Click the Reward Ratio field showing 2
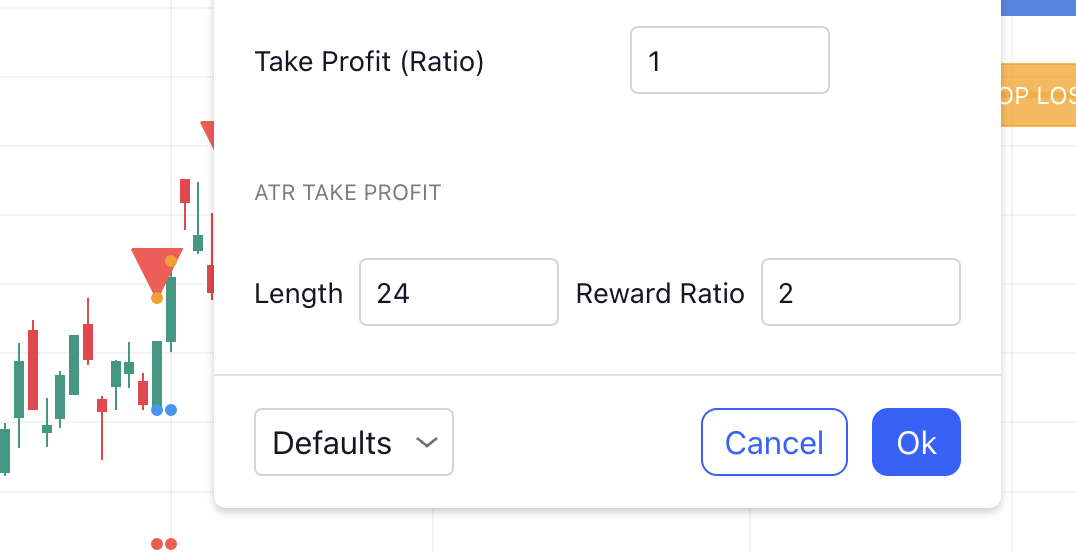This screenshot has width=1076, height=552. [860, 293]
